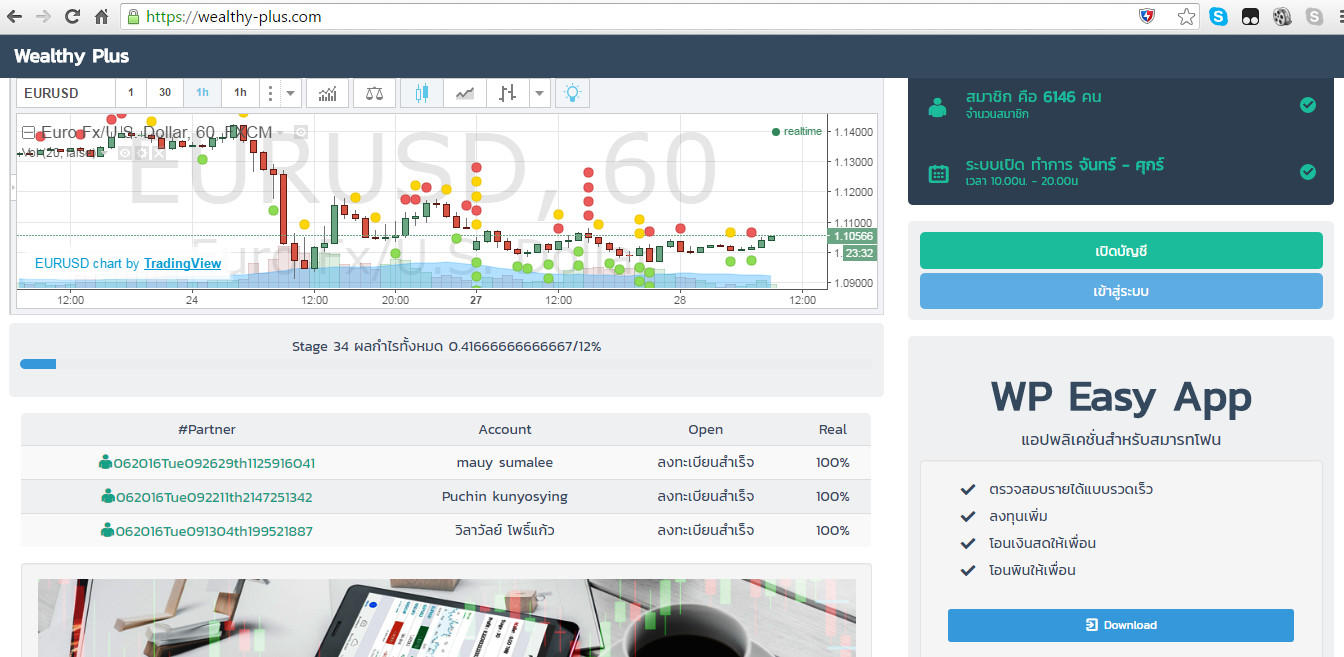
Task: Follow the TradingView link in the chart
Action: point(183,264)
